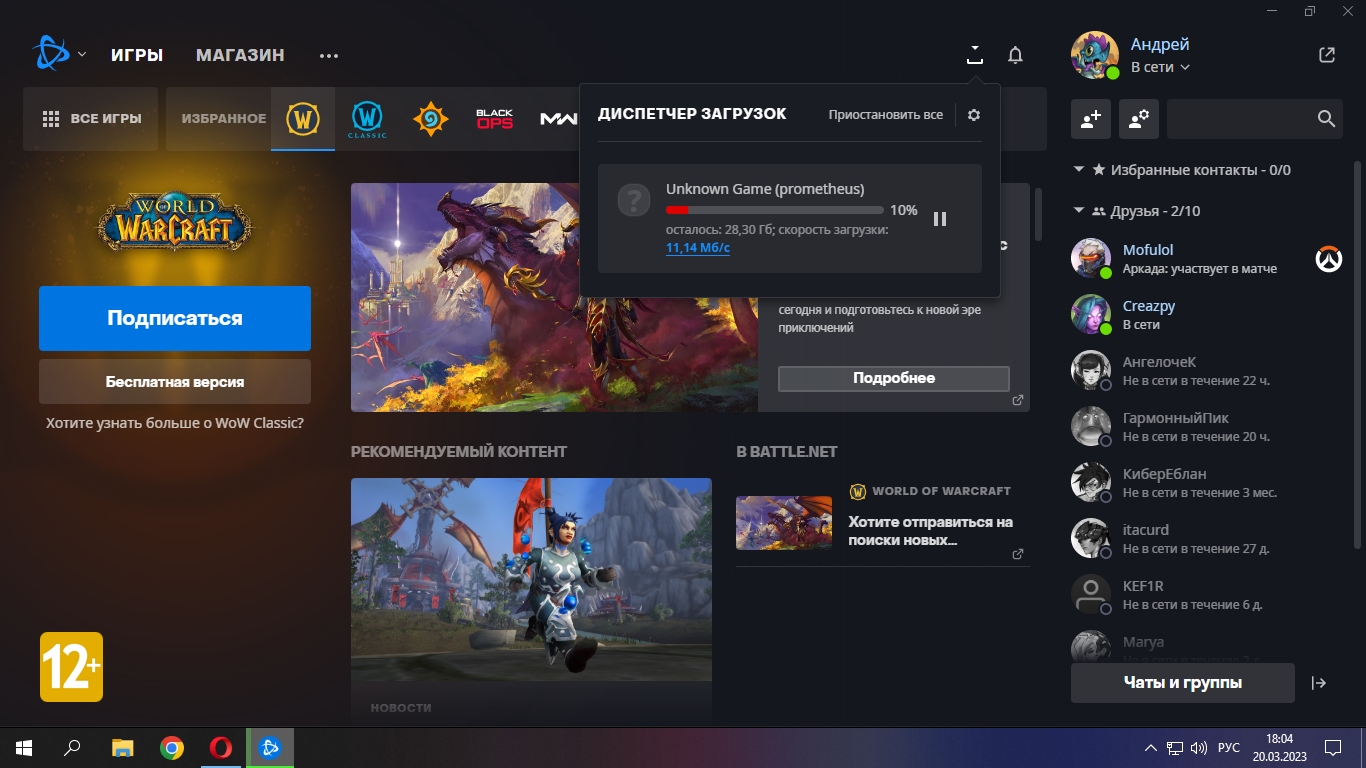Click the download speed 11,14 Мб/с link
Image resolution: width=1366 pixels, height=768 pixels.
pos(698,248)
